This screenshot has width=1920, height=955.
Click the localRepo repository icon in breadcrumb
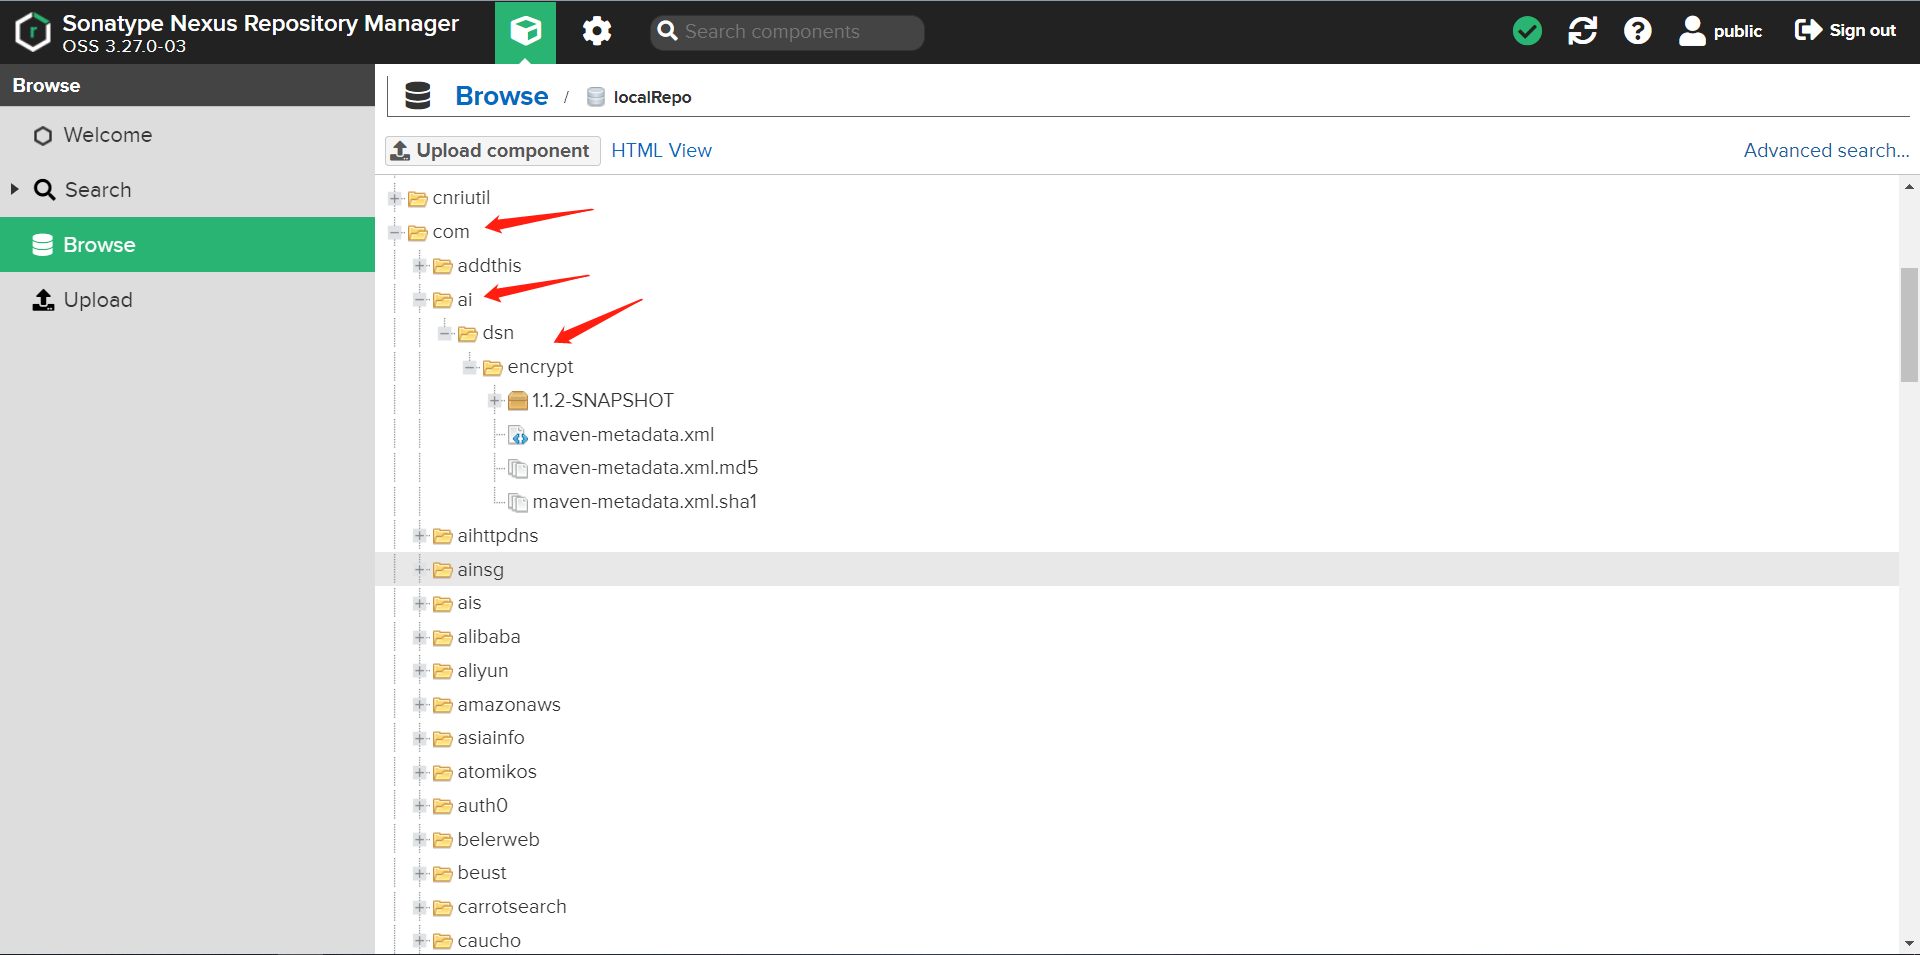coord(596,97)
